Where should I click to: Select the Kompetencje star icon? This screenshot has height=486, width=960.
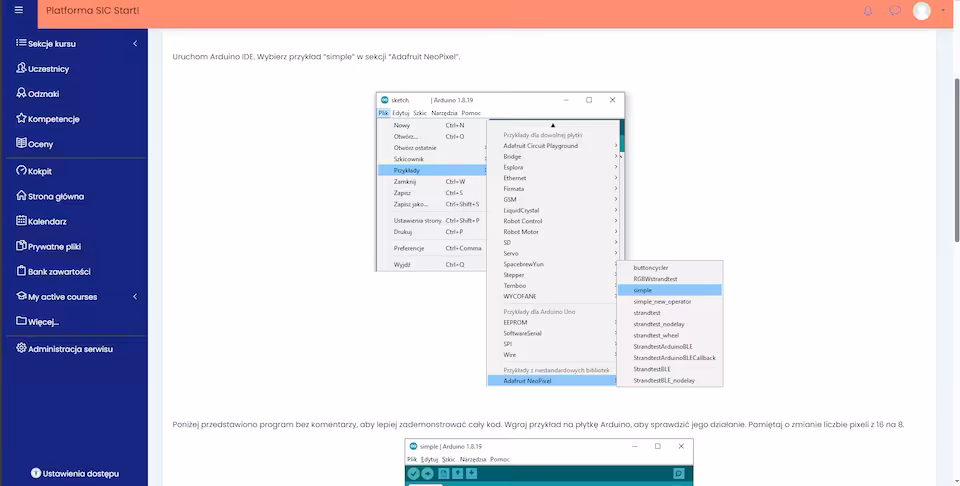pyautogui.click(x=21, y=119)
